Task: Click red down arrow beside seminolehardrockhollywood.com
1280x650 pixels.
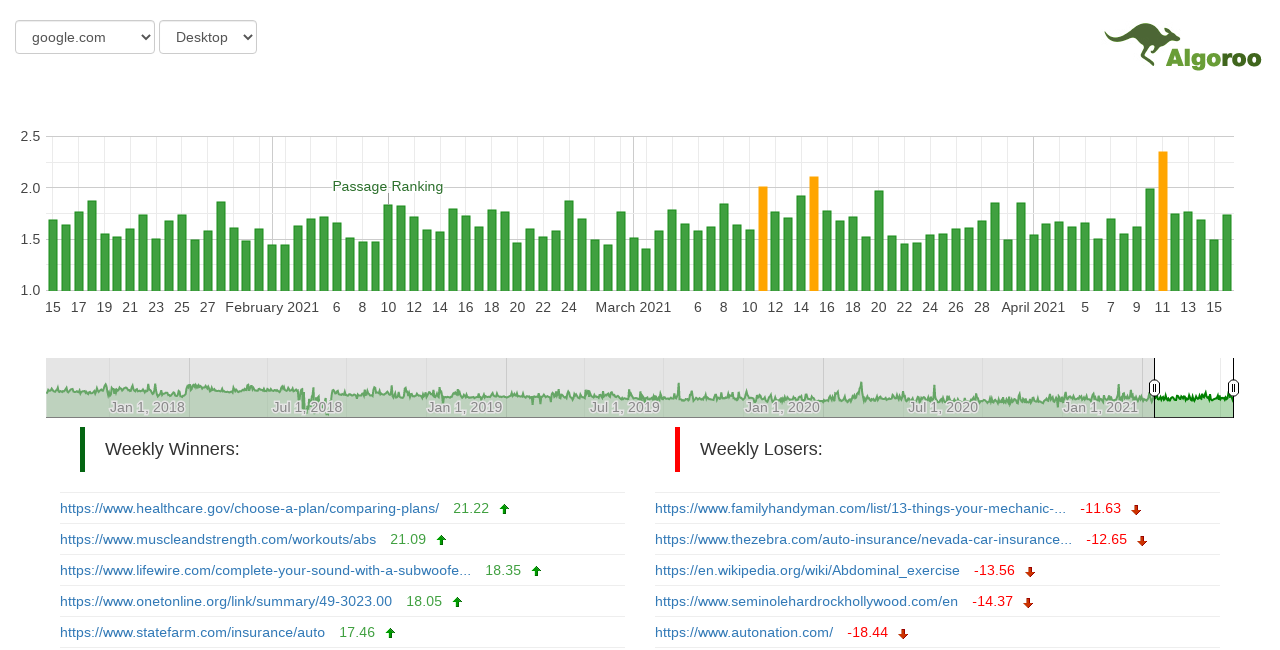Action: point(1028,602)
